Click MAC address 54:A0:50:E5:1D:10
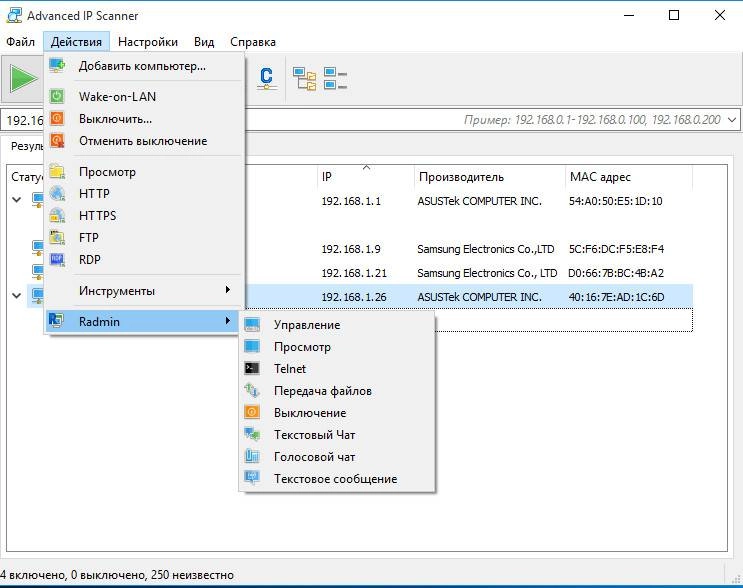 (x=615, y=201)
